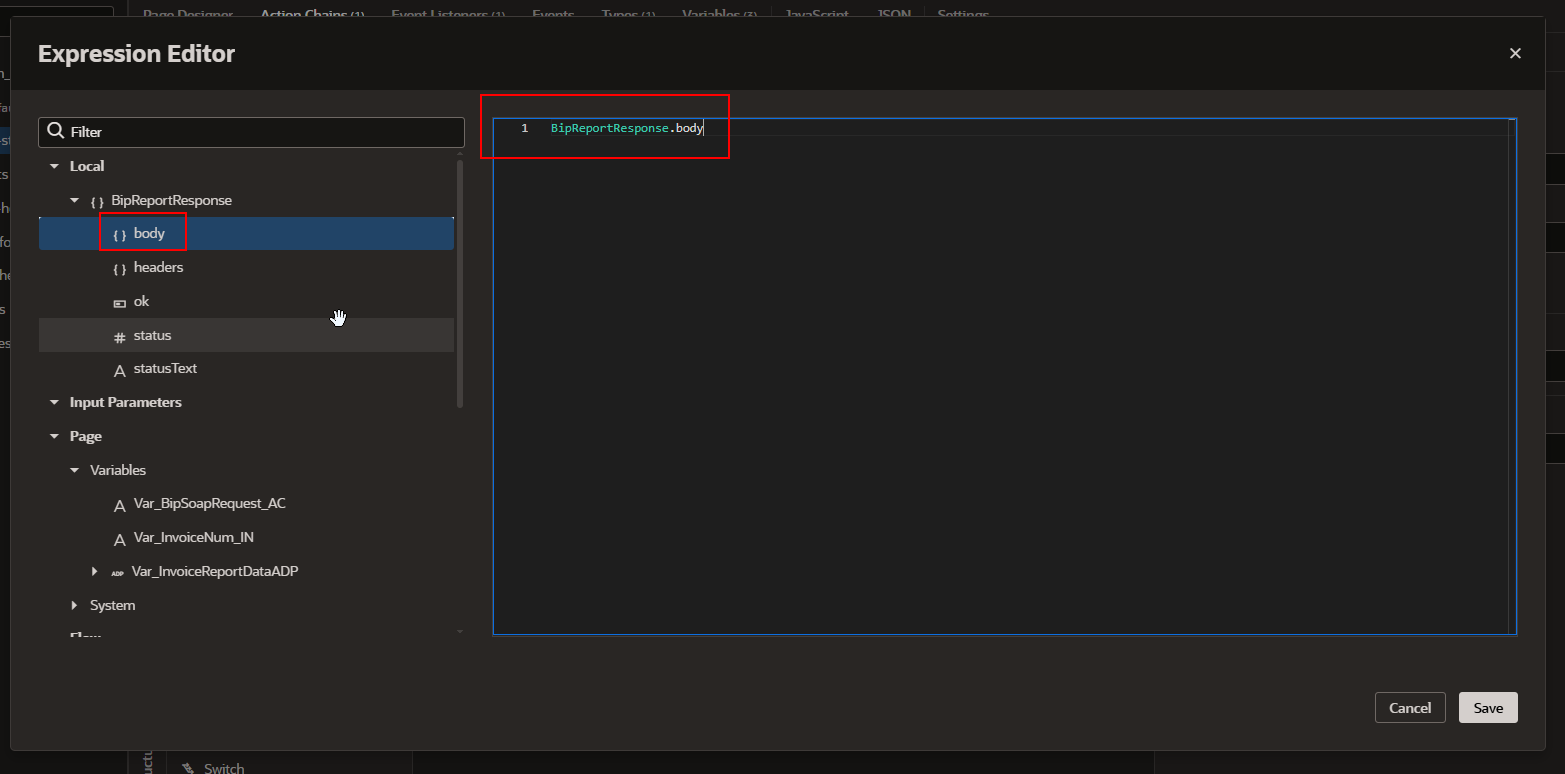Click the object icon beside headers
The width and height of the screenshot is (1565, 774).
click(120, 269)
